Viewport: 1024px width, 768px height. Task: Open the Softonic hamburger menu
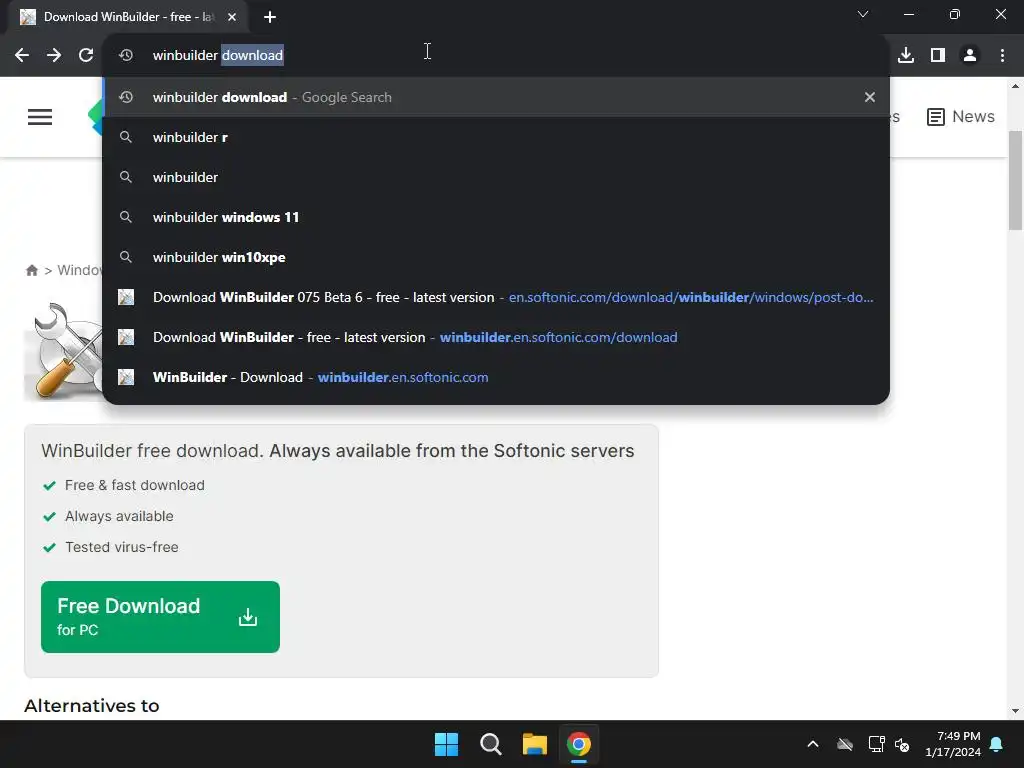40,117
